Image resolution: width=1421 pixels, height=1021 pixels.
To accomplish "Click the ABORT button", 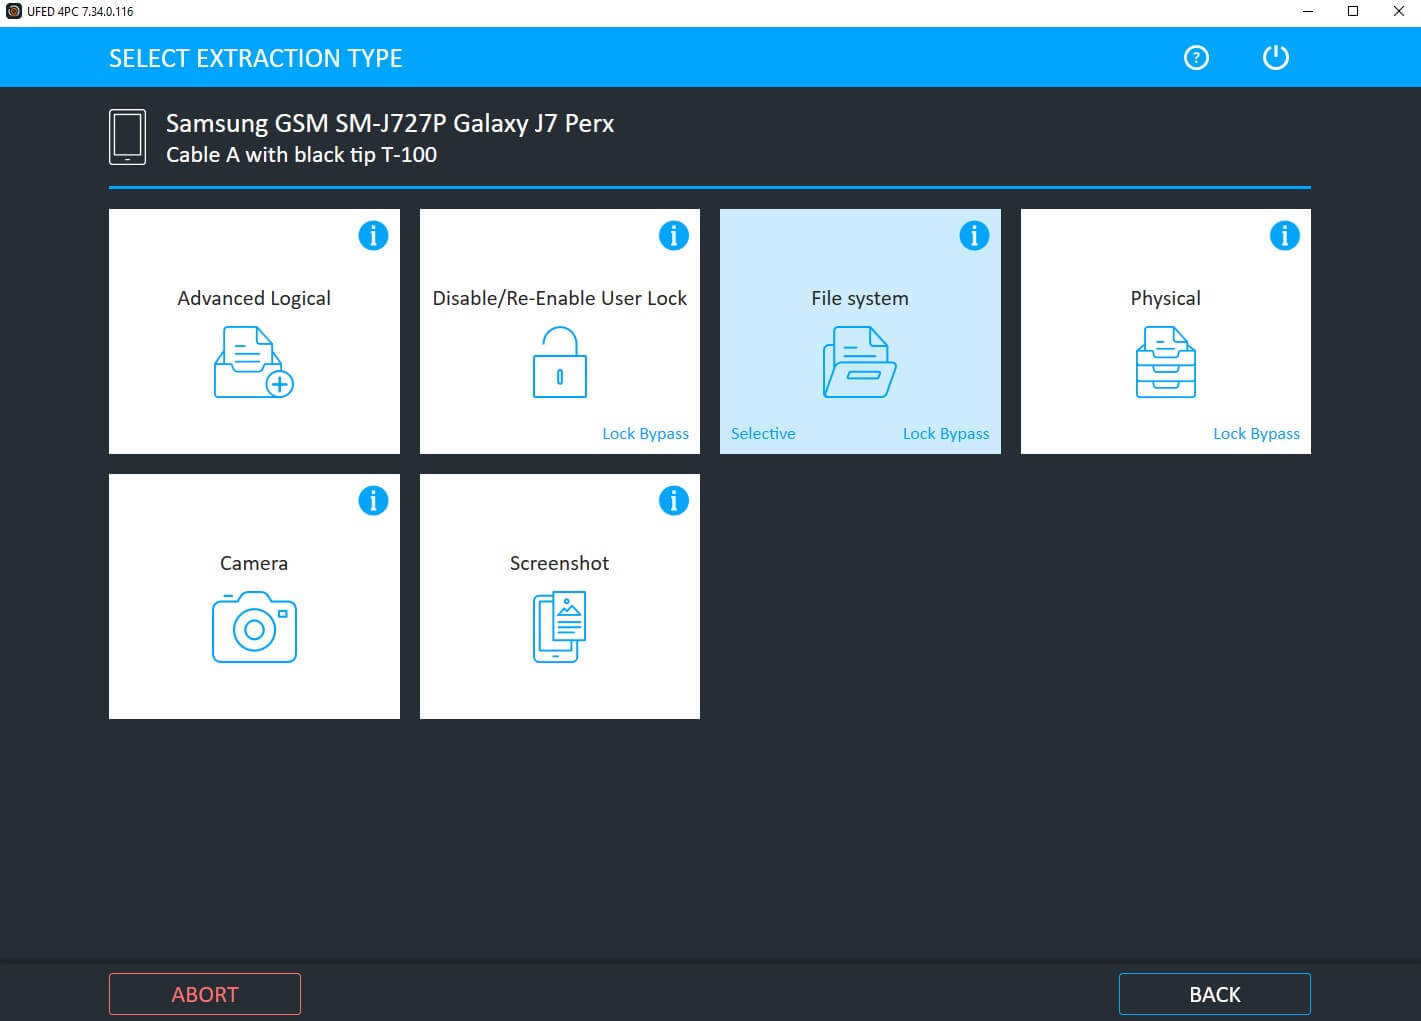I will point(205,993).
